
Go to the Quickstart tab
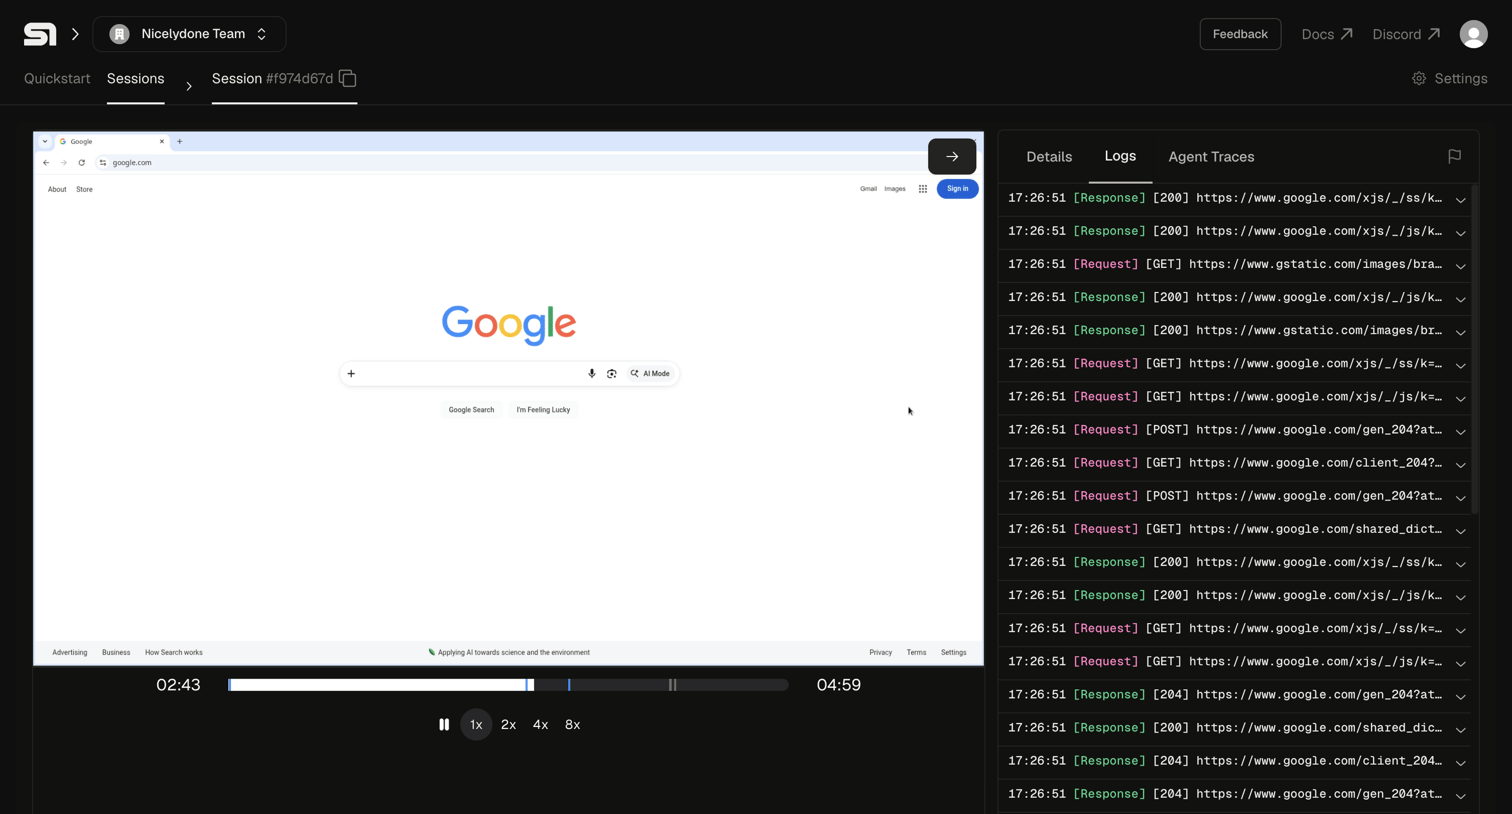[57, 79]
